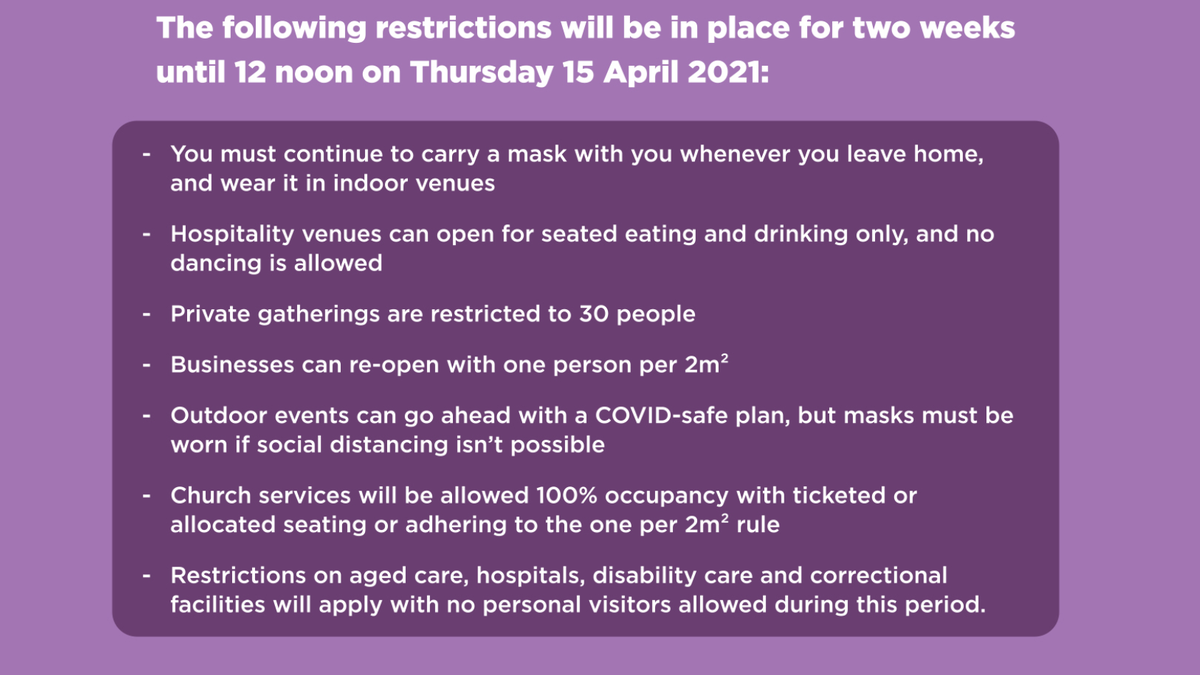The width and height of the screenshot is (1200, 675).
Task: Click 'allocated seating or adhering' line
Action: (x=474, y=524)
